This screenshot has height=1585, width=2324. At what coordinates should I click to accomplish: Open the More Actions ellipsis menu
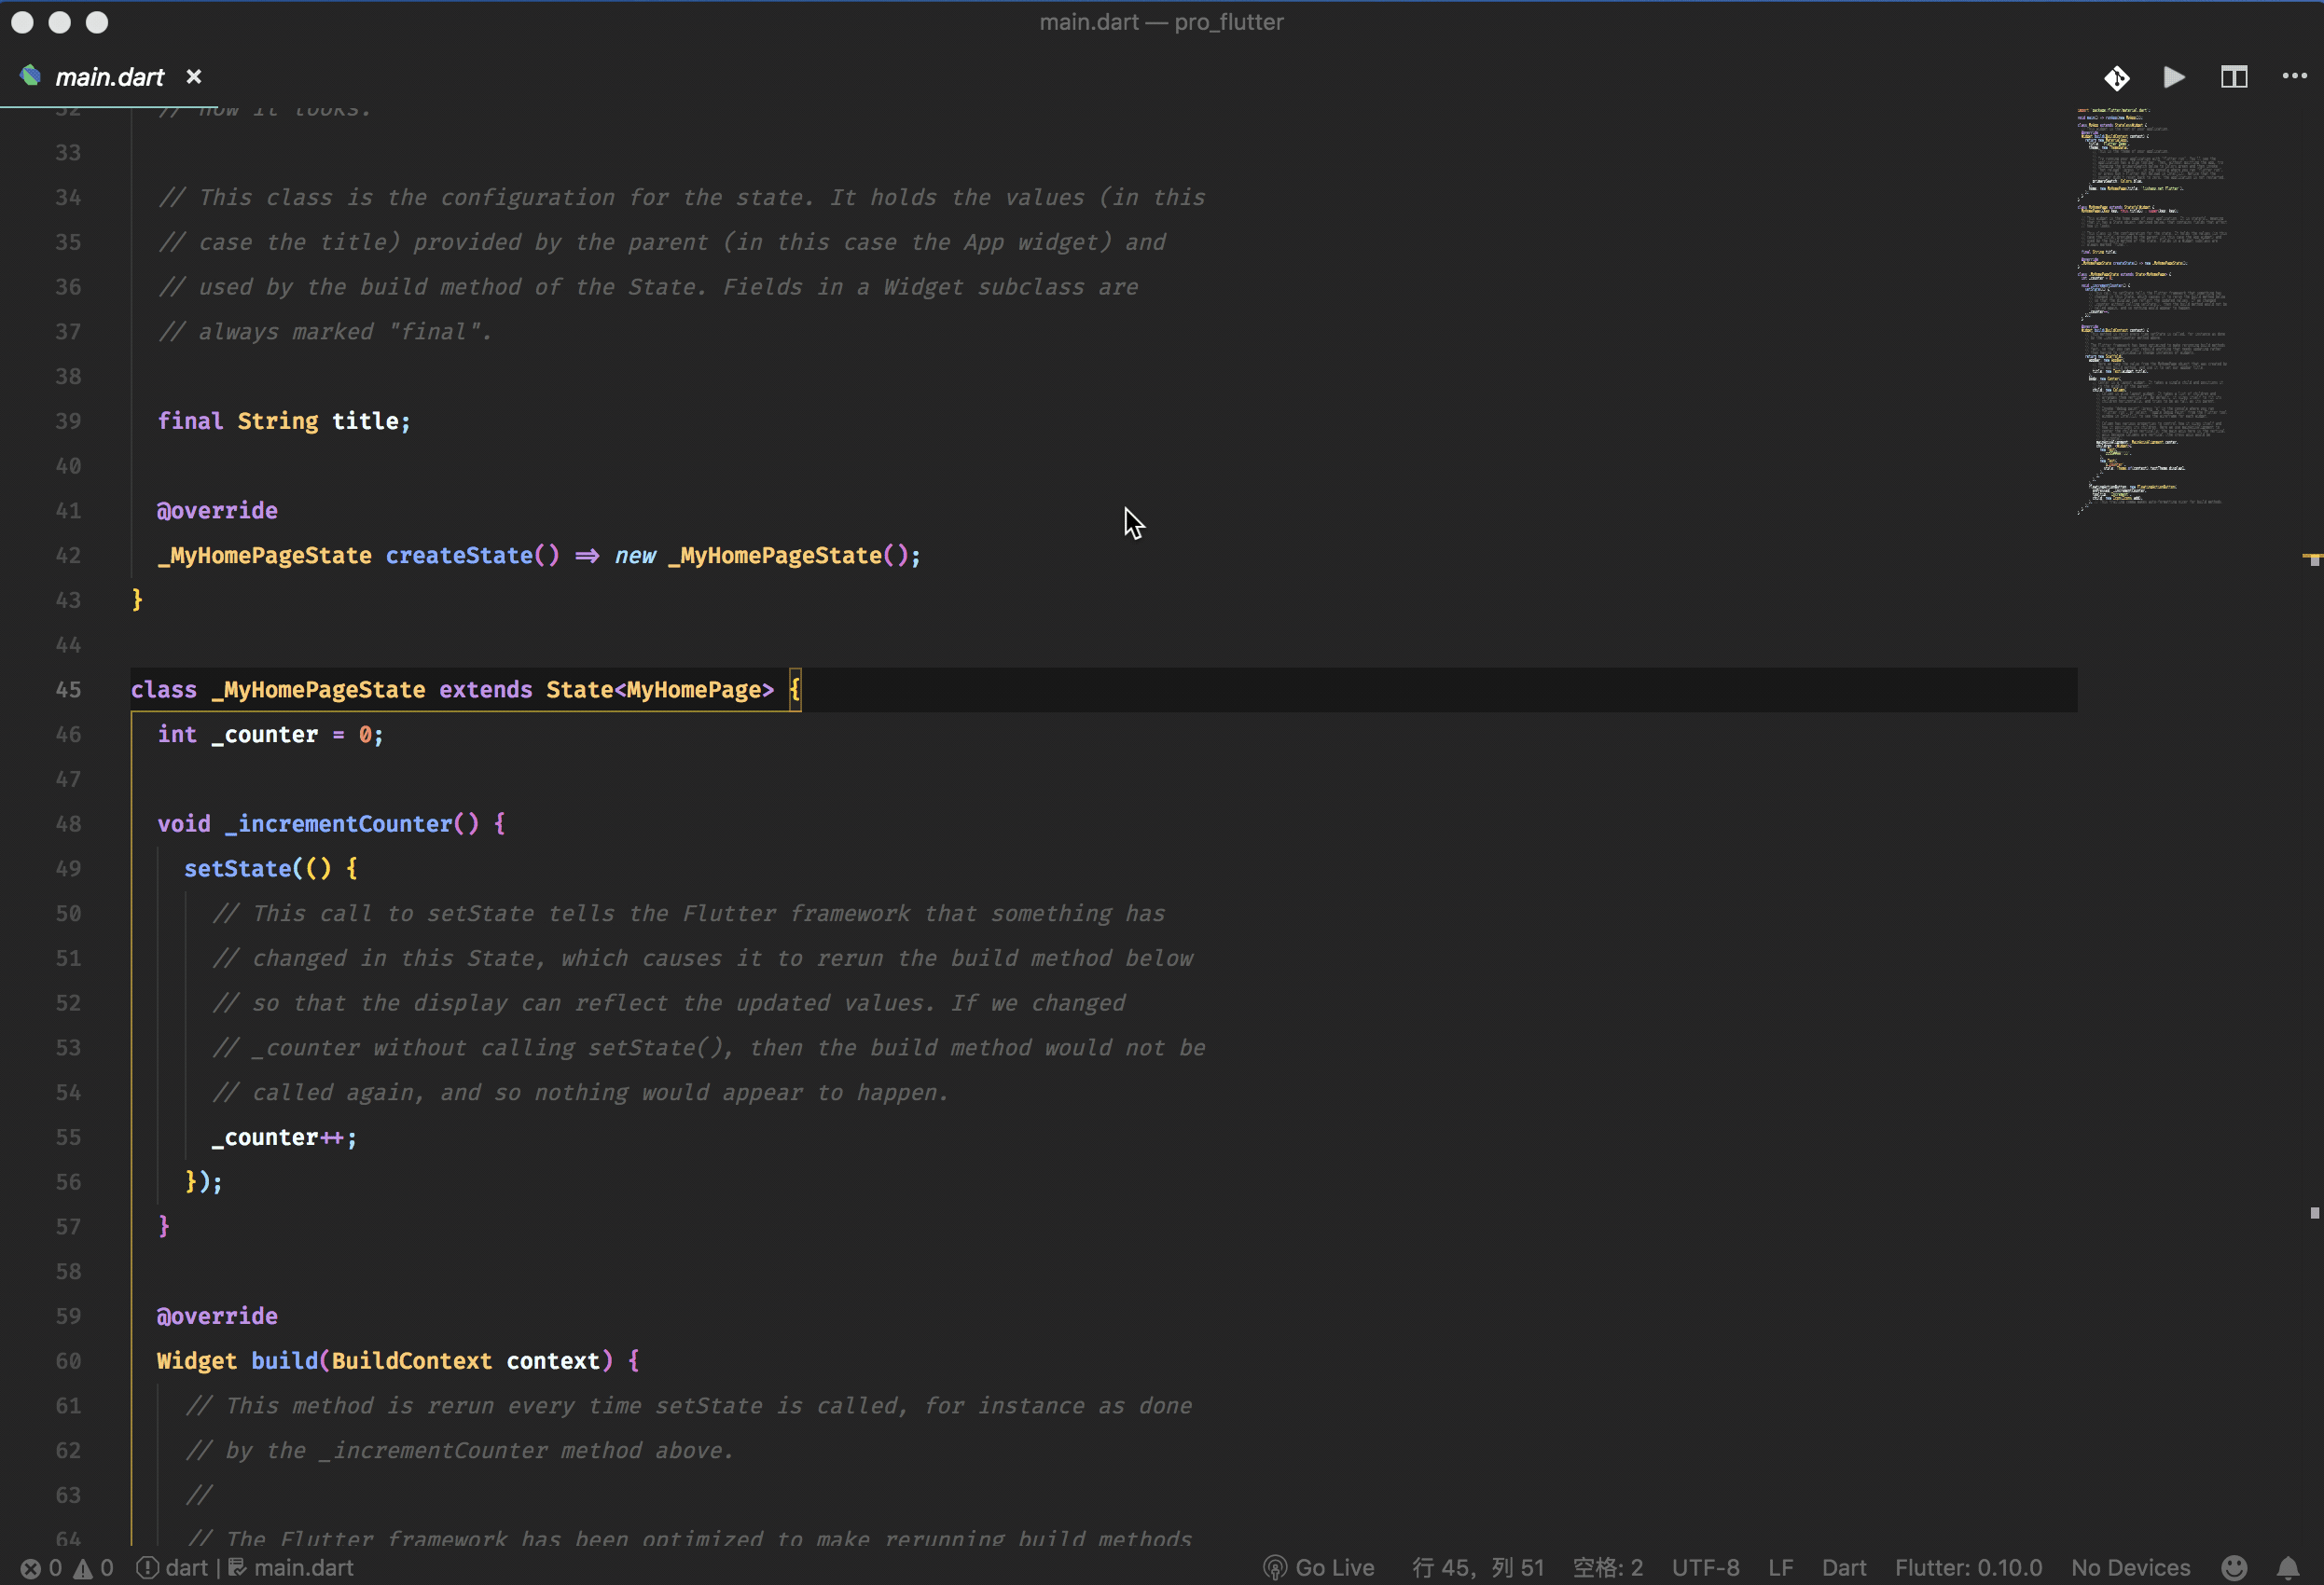tap(2294, 77)
